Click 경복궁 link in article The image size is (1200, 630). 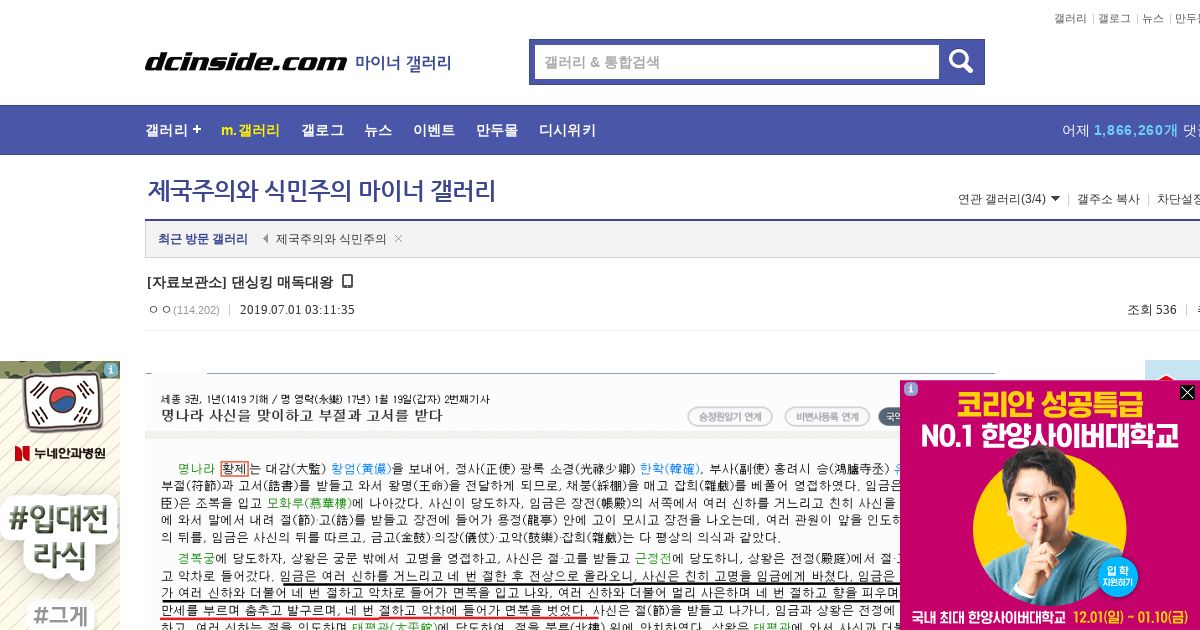pos(196,557)
